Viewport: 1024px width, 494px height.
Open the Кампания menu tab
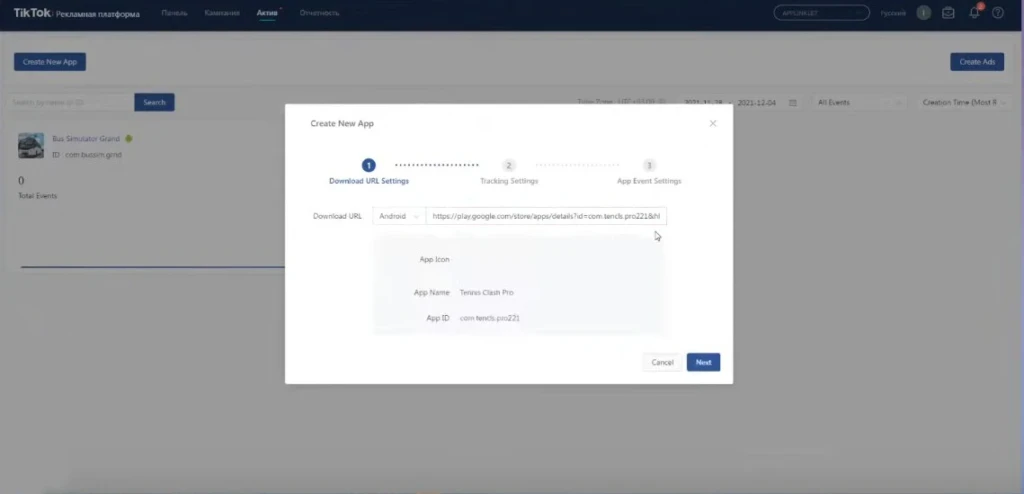pyautogui.click(x=222, y=13)
